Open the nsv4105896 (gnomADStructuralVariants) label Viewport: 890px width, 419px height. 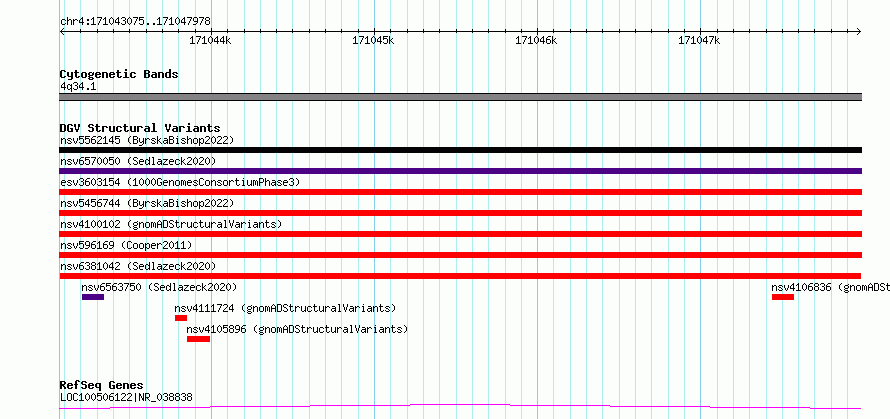297,329
